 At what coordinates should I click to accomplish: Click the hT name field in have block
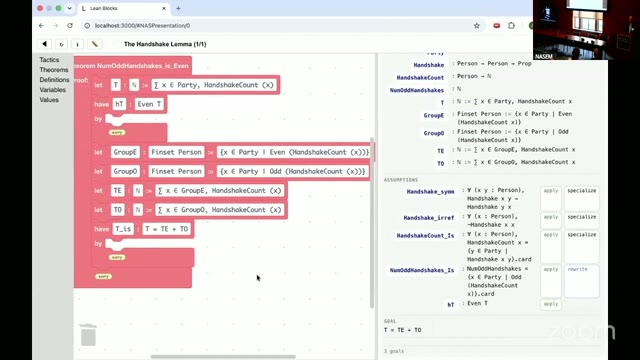[119, 104]
